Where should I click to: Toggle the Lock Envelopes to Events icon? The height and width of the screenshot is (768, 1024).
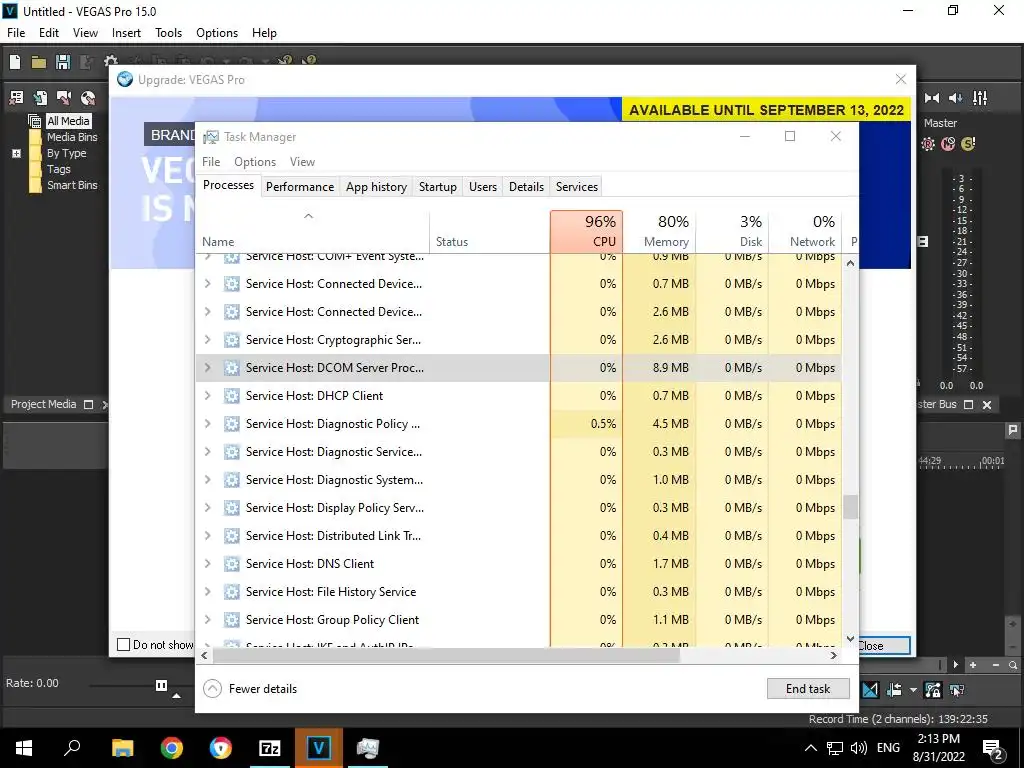(x=933, y=690)
